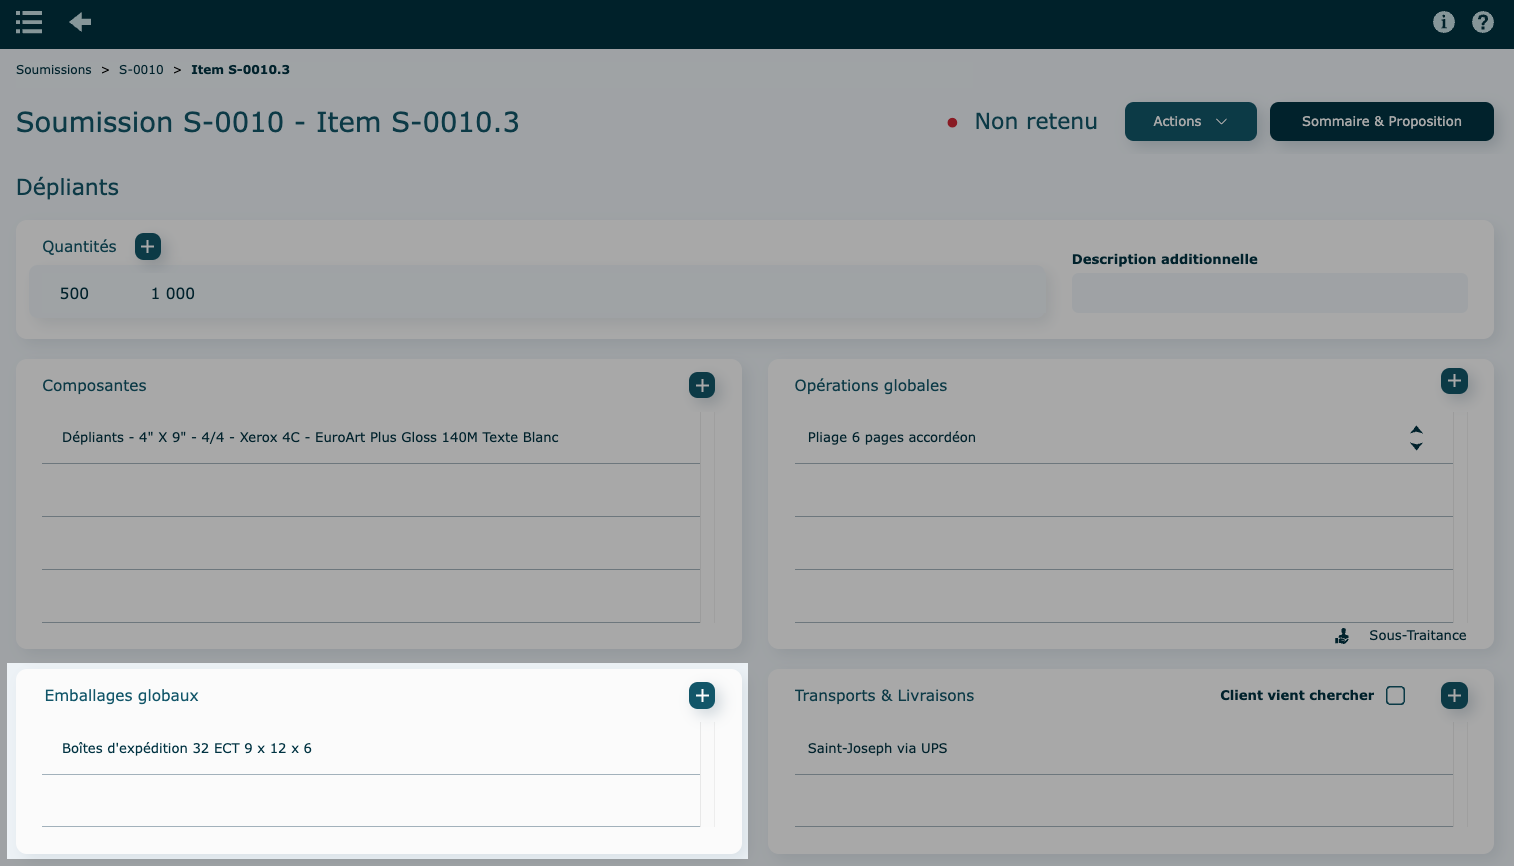The image size is (1514, 866).
Task: Add a component in Composantes panel
Action: (x=702, y=385)
